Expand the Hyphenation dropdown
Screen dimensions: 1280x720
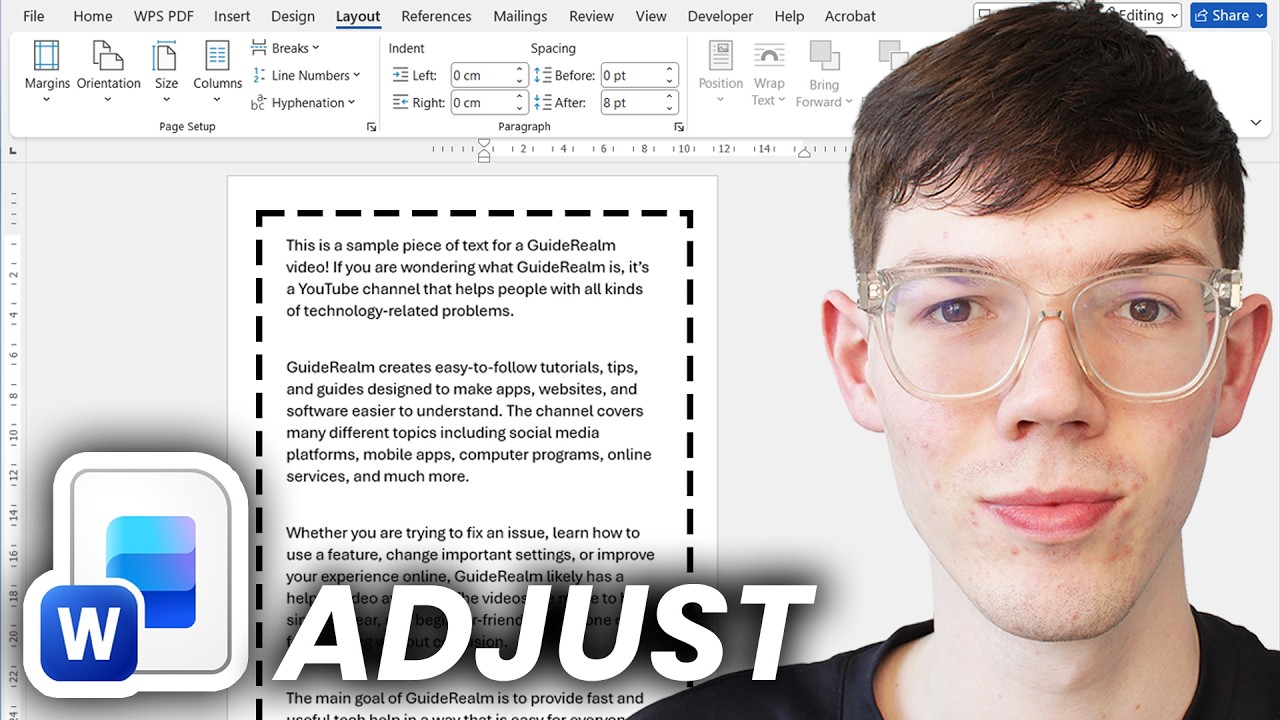[303, 102]
